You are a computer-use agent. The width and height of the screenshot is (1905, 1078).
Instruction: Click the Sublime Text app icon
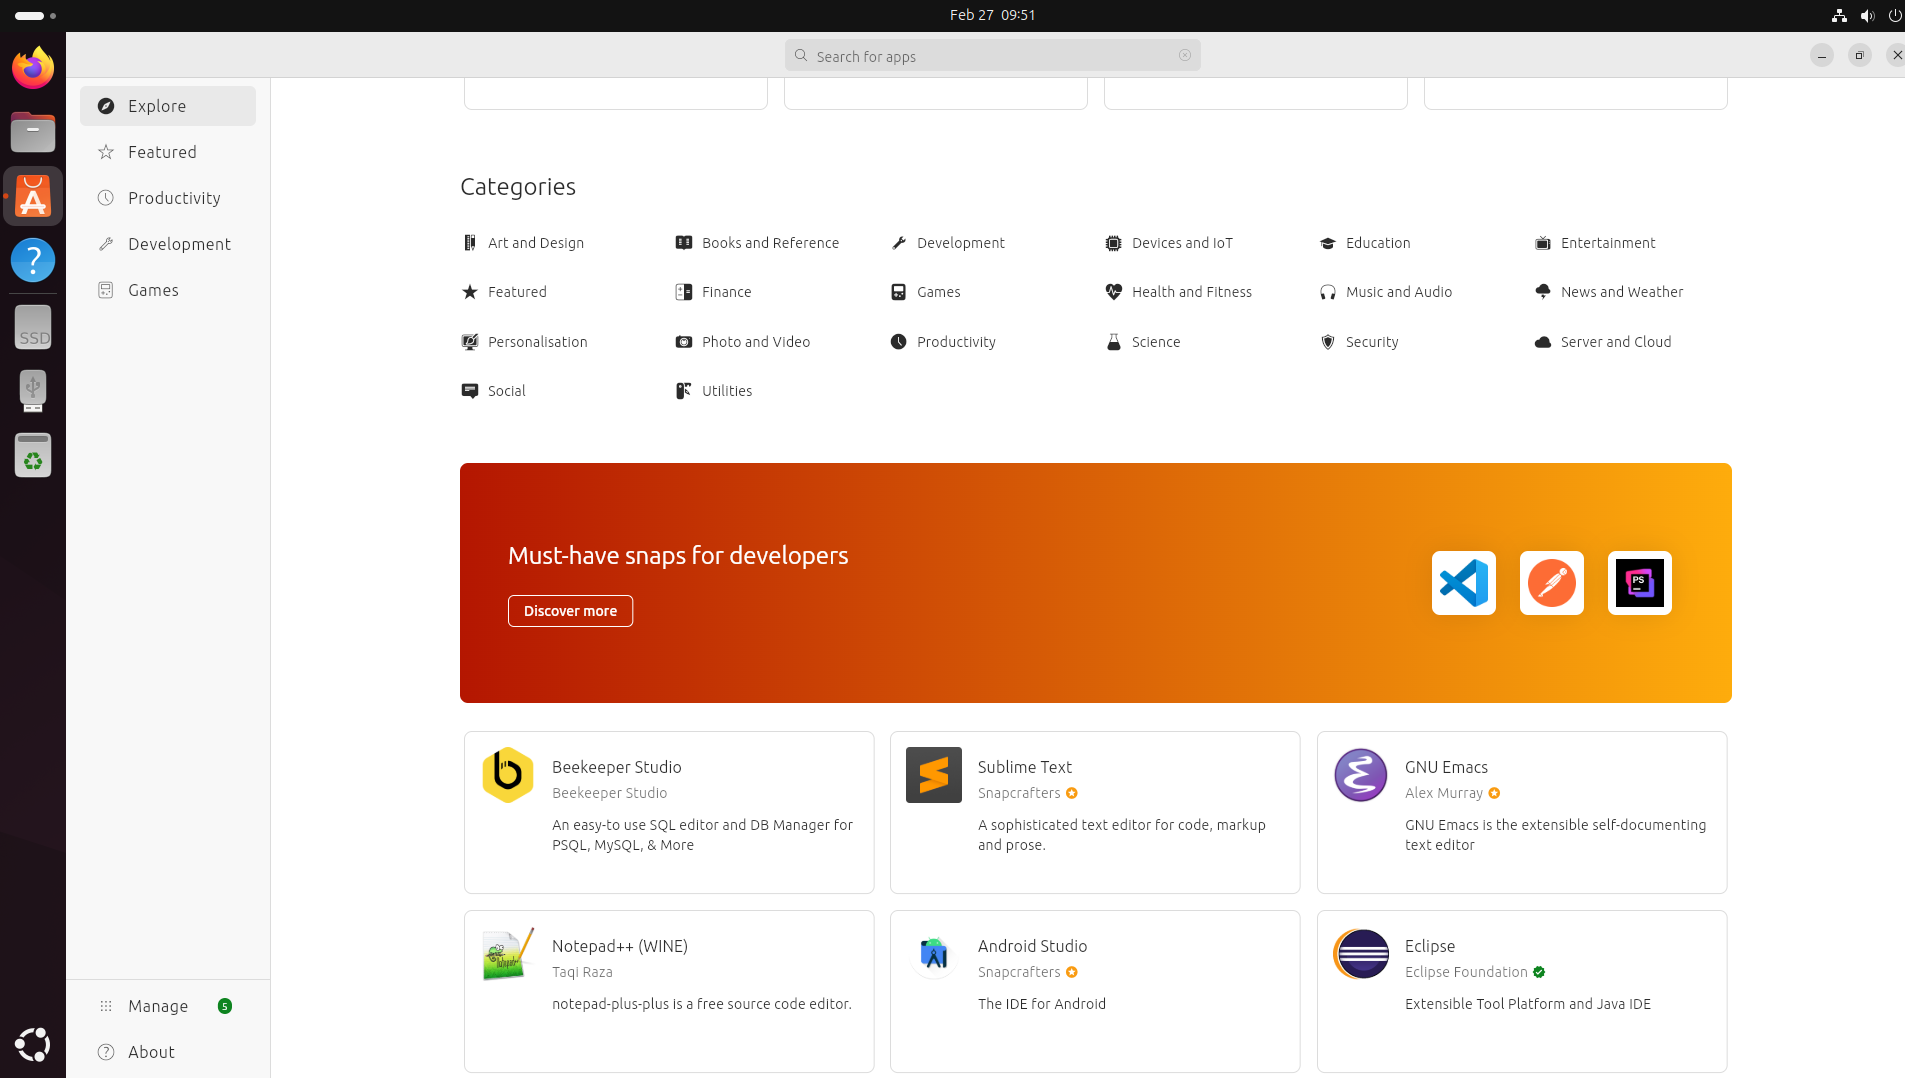tap(934, 775)
